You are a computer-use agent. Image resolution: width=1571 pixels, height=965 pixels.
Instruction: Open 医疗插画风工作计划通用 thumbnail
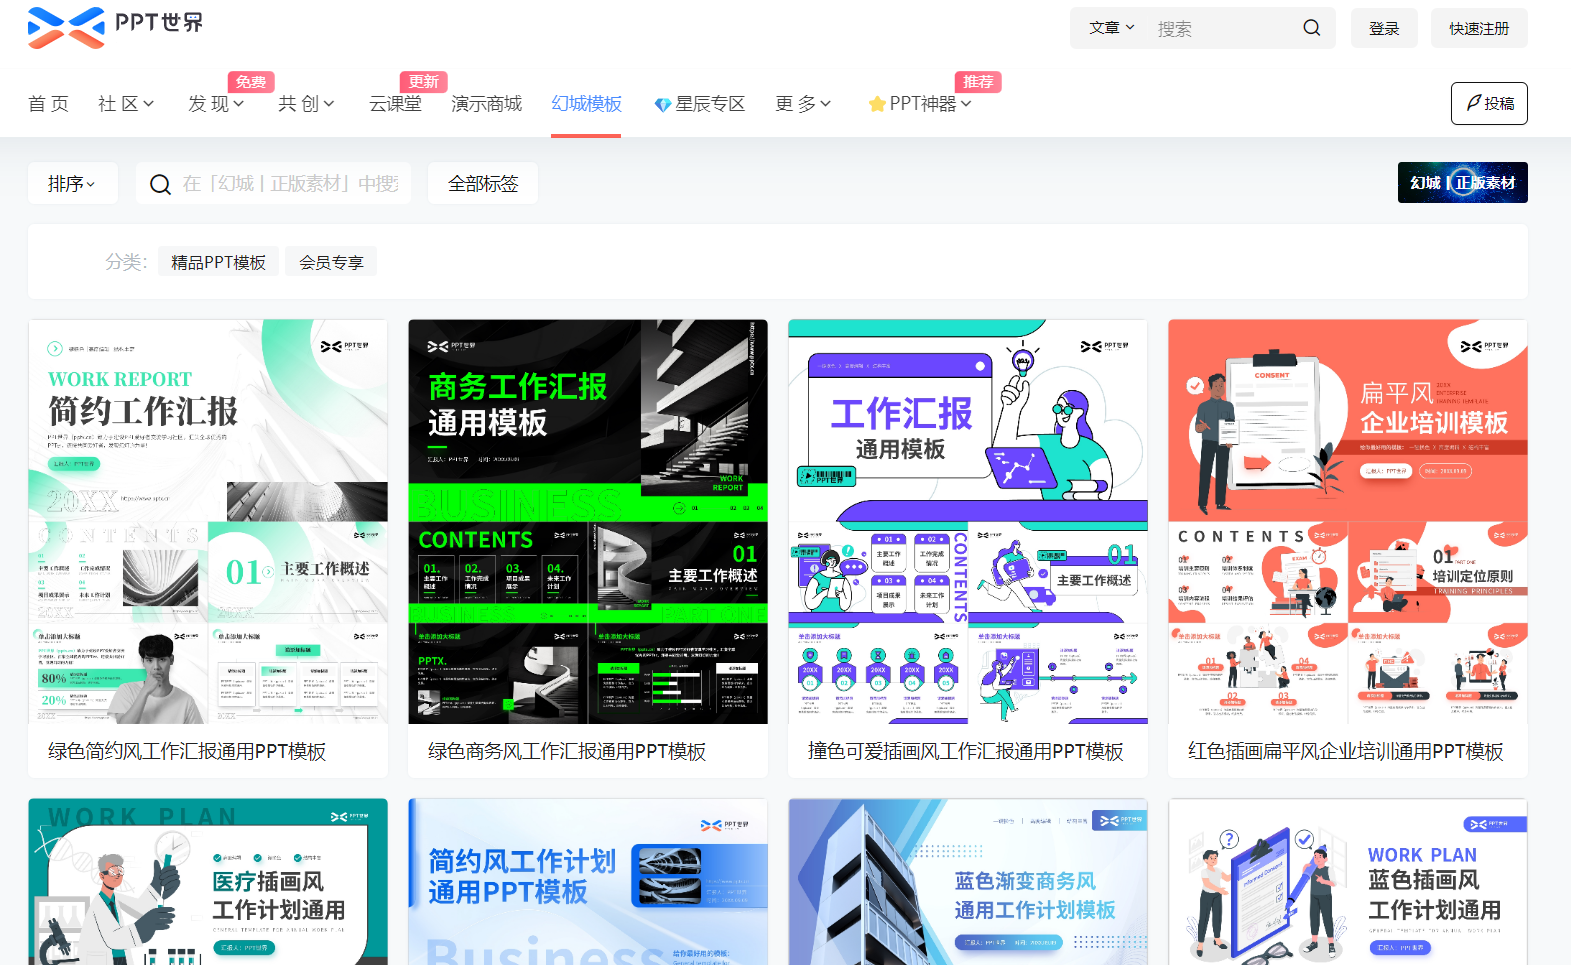pos(208,882)
